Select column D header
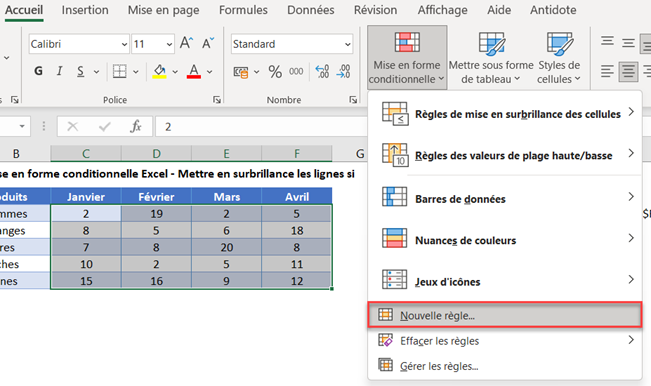651x386 pixels. click(x=156, y=154)
